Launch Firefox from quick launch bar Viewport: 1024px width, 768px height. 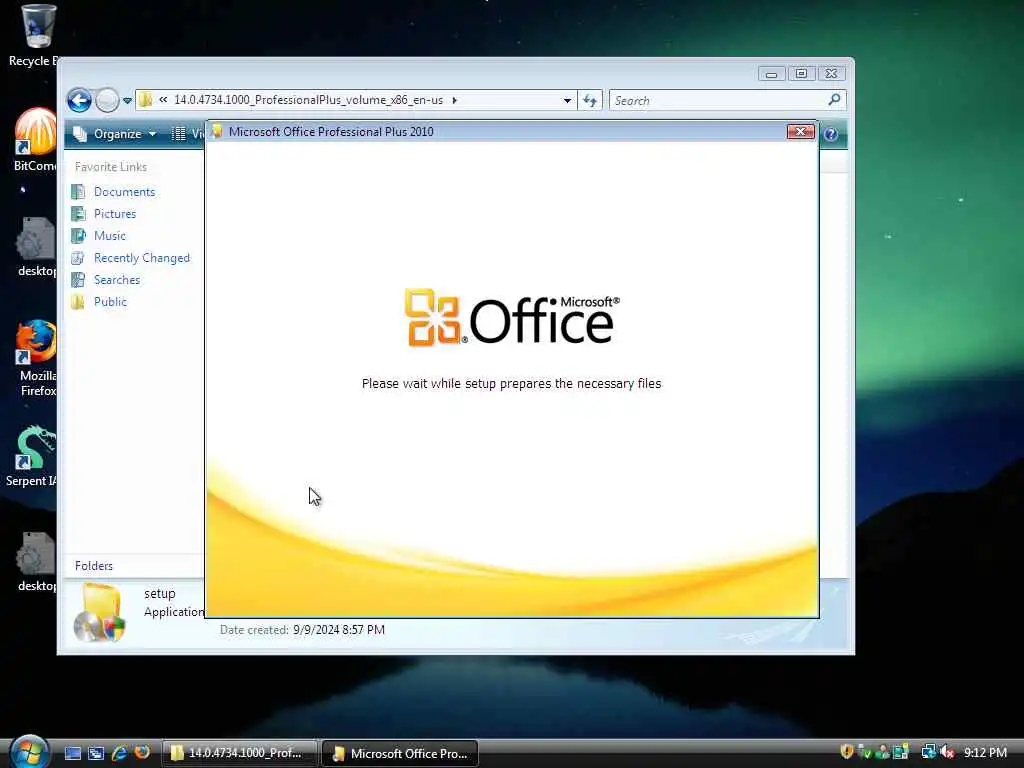(x=142, y=753)
